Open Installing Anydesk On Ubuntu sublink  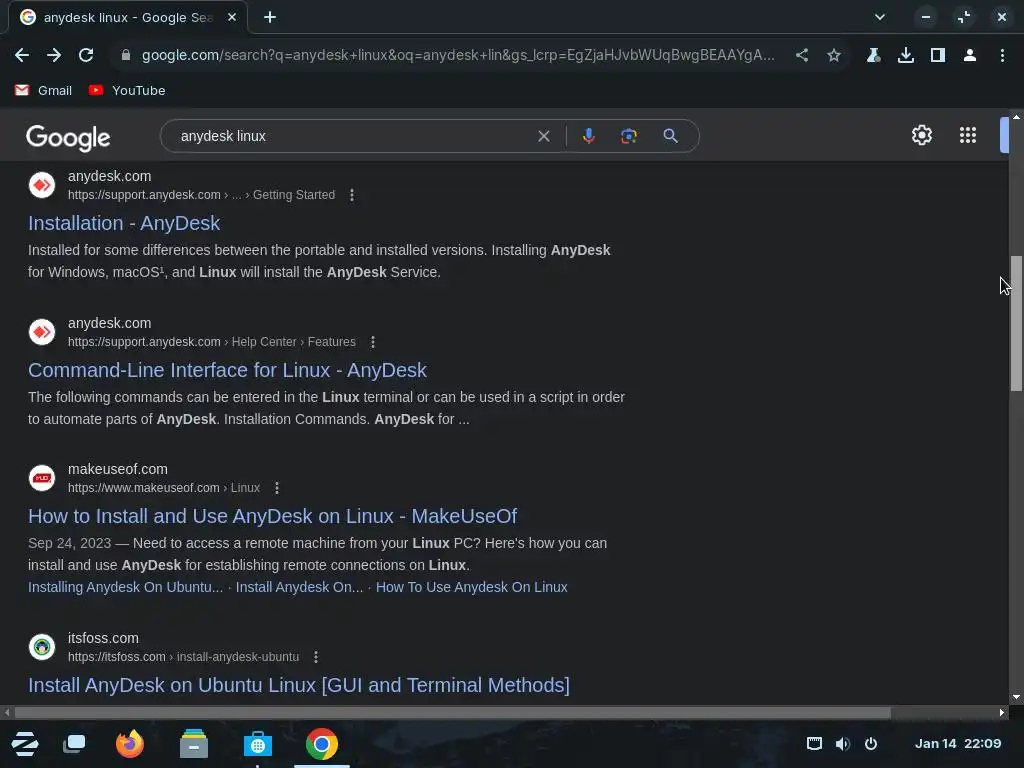click(x=125, y=587)
